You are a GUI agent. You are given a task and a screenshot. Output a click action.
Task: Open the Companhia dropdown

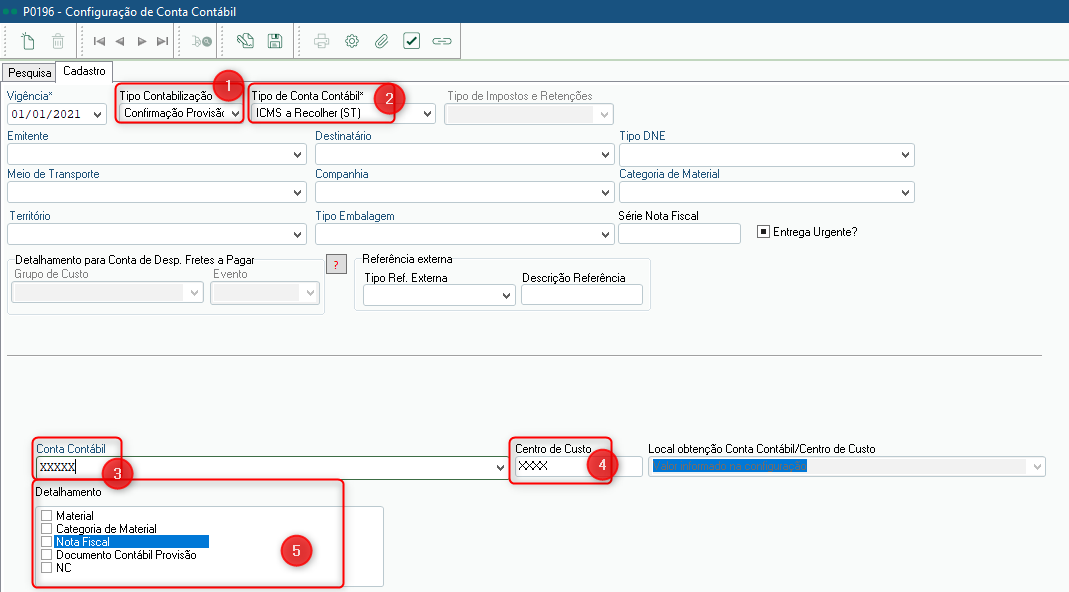(605, 193)
